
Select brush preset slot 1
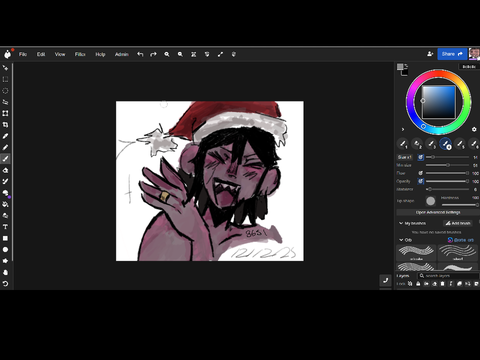(x=403, y=144)
